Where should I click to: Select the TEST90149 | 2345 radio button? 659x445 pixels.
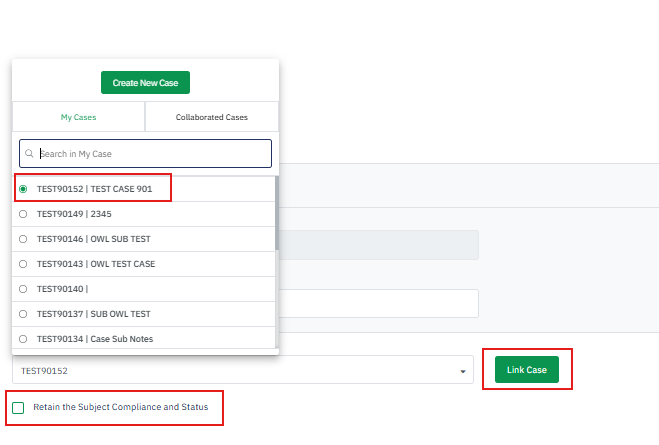pyautogui.click(x=23, y=213)
